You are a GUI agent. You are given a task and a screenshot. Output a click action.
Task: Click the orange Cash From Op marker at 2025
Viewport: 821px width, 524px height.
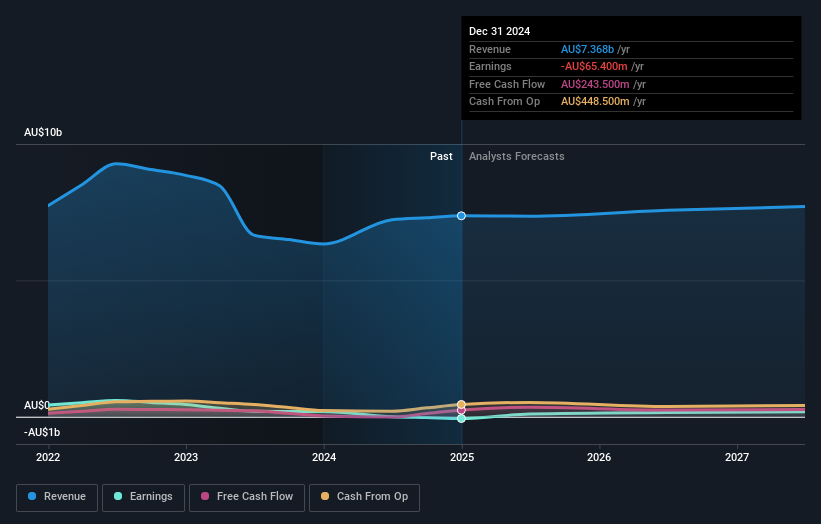point(461,404)
